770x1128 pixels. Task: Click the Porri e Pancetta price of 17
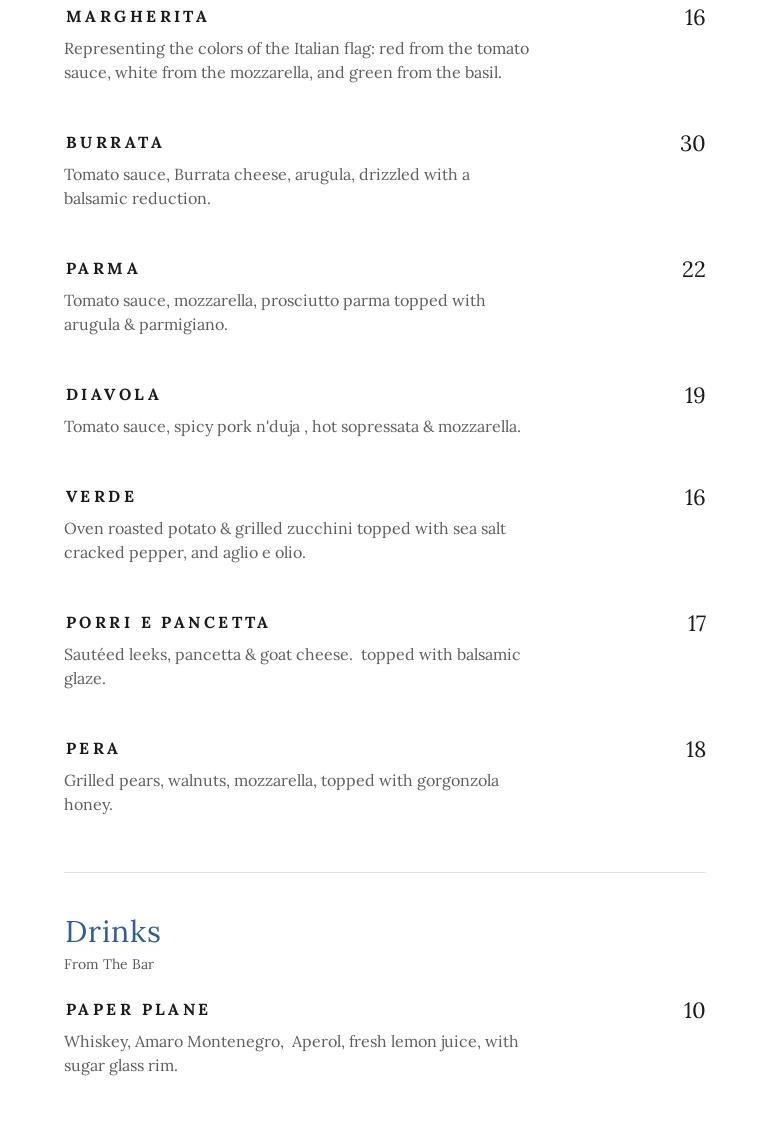click(x=696, y=624)
